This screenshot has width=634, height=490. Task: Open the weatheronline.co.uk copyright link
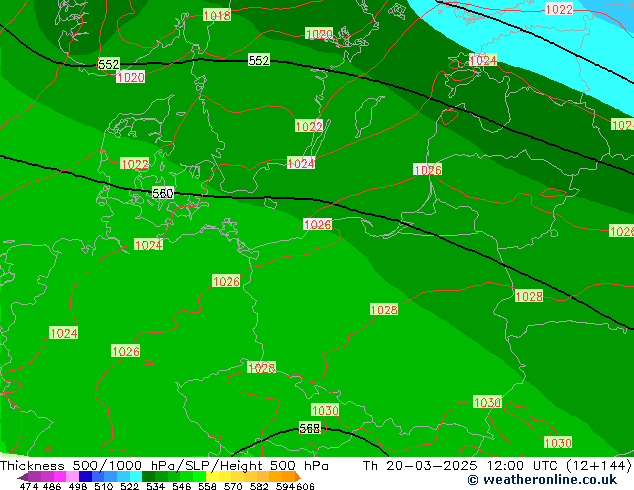[542, 480]
